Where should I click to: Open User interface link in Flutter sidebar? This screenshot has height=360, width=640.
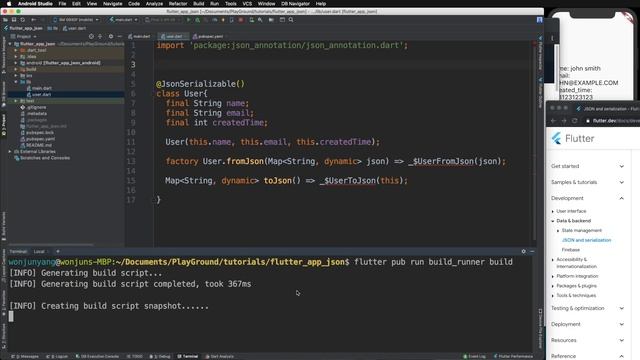(x=571, y=211)
